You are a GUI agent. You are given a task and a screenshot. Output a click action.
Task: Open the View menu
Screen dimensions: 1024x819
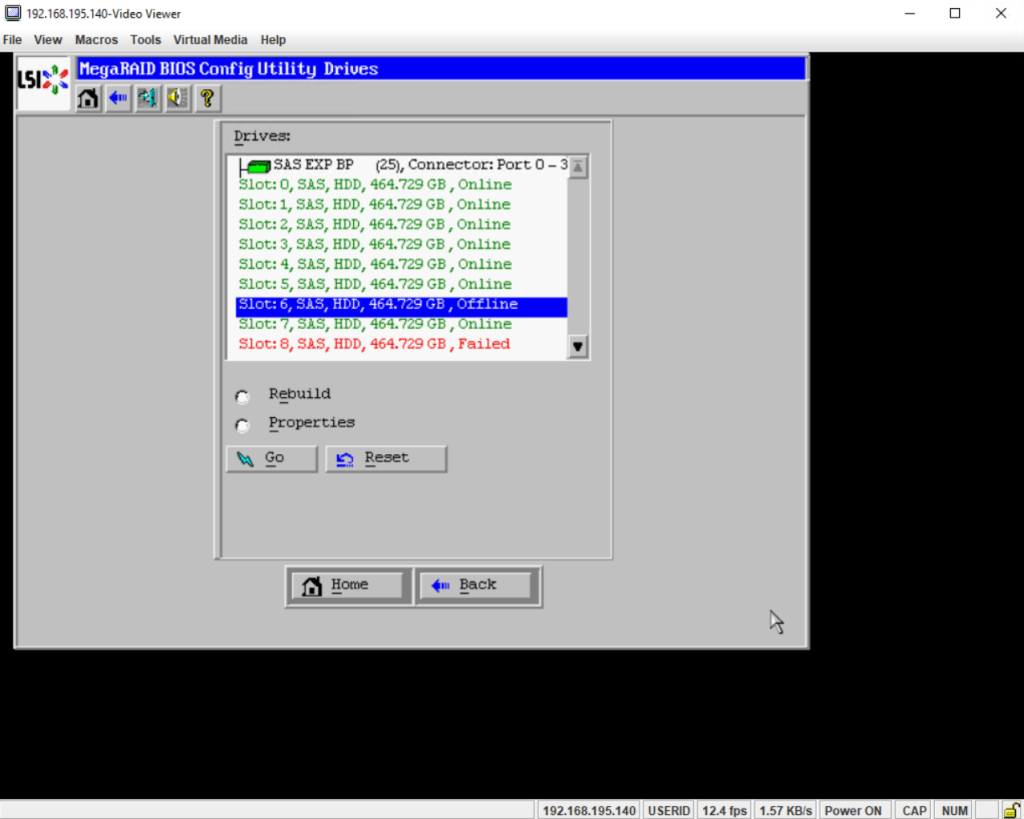(48, 40)
